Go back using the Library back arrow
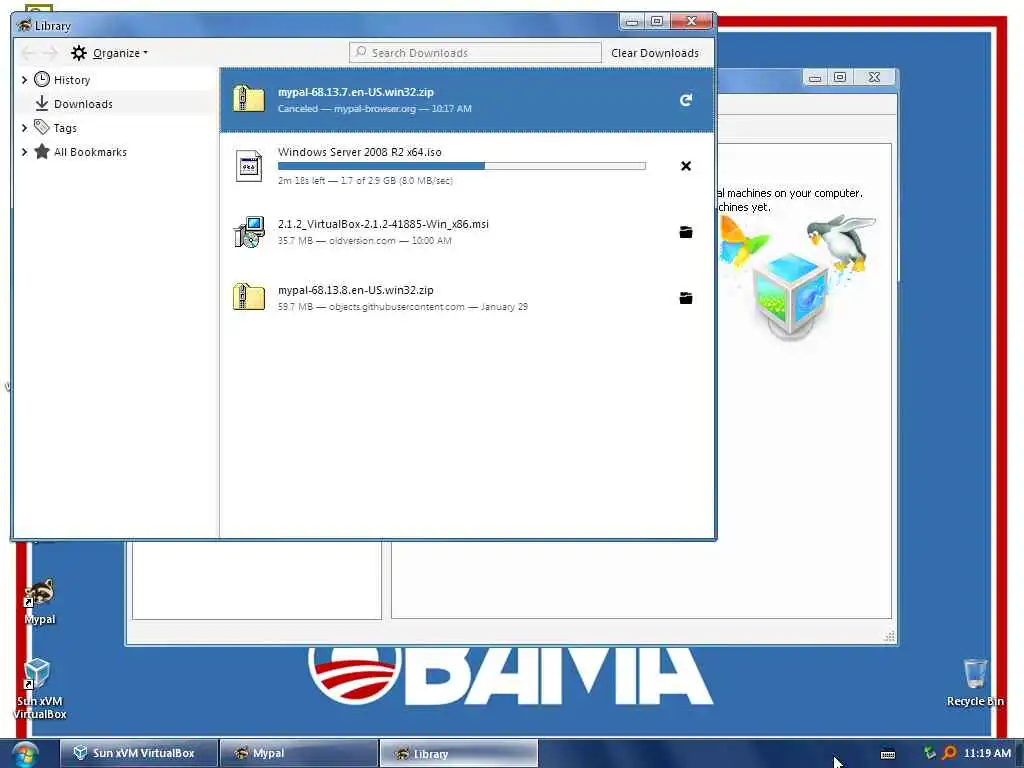 [28, 53]
